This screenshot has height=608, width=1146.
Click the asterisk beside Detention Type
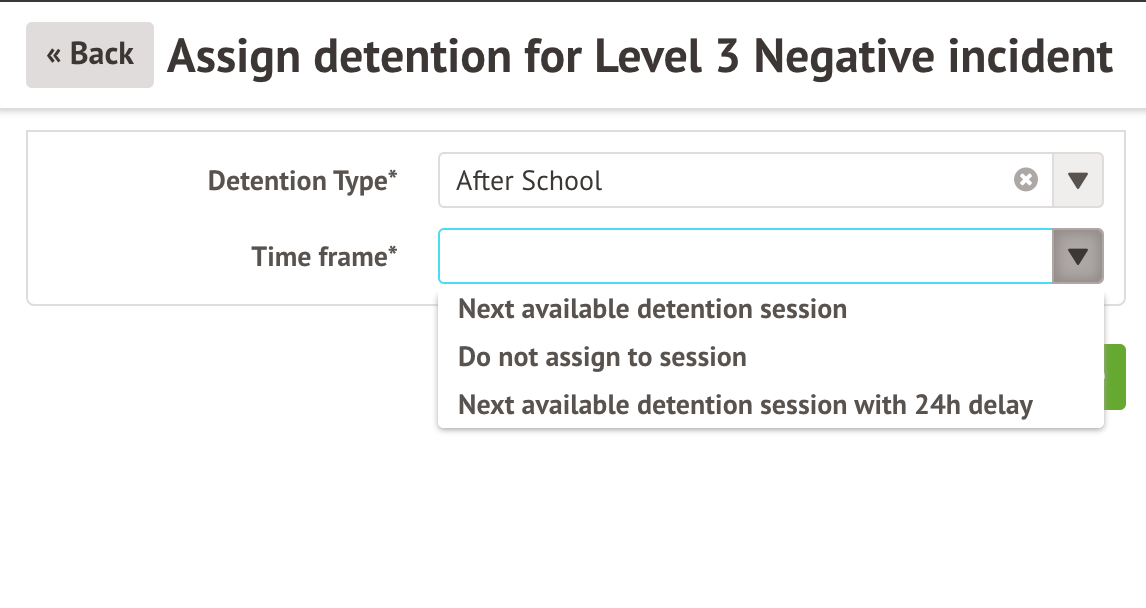tap(393, 176)
